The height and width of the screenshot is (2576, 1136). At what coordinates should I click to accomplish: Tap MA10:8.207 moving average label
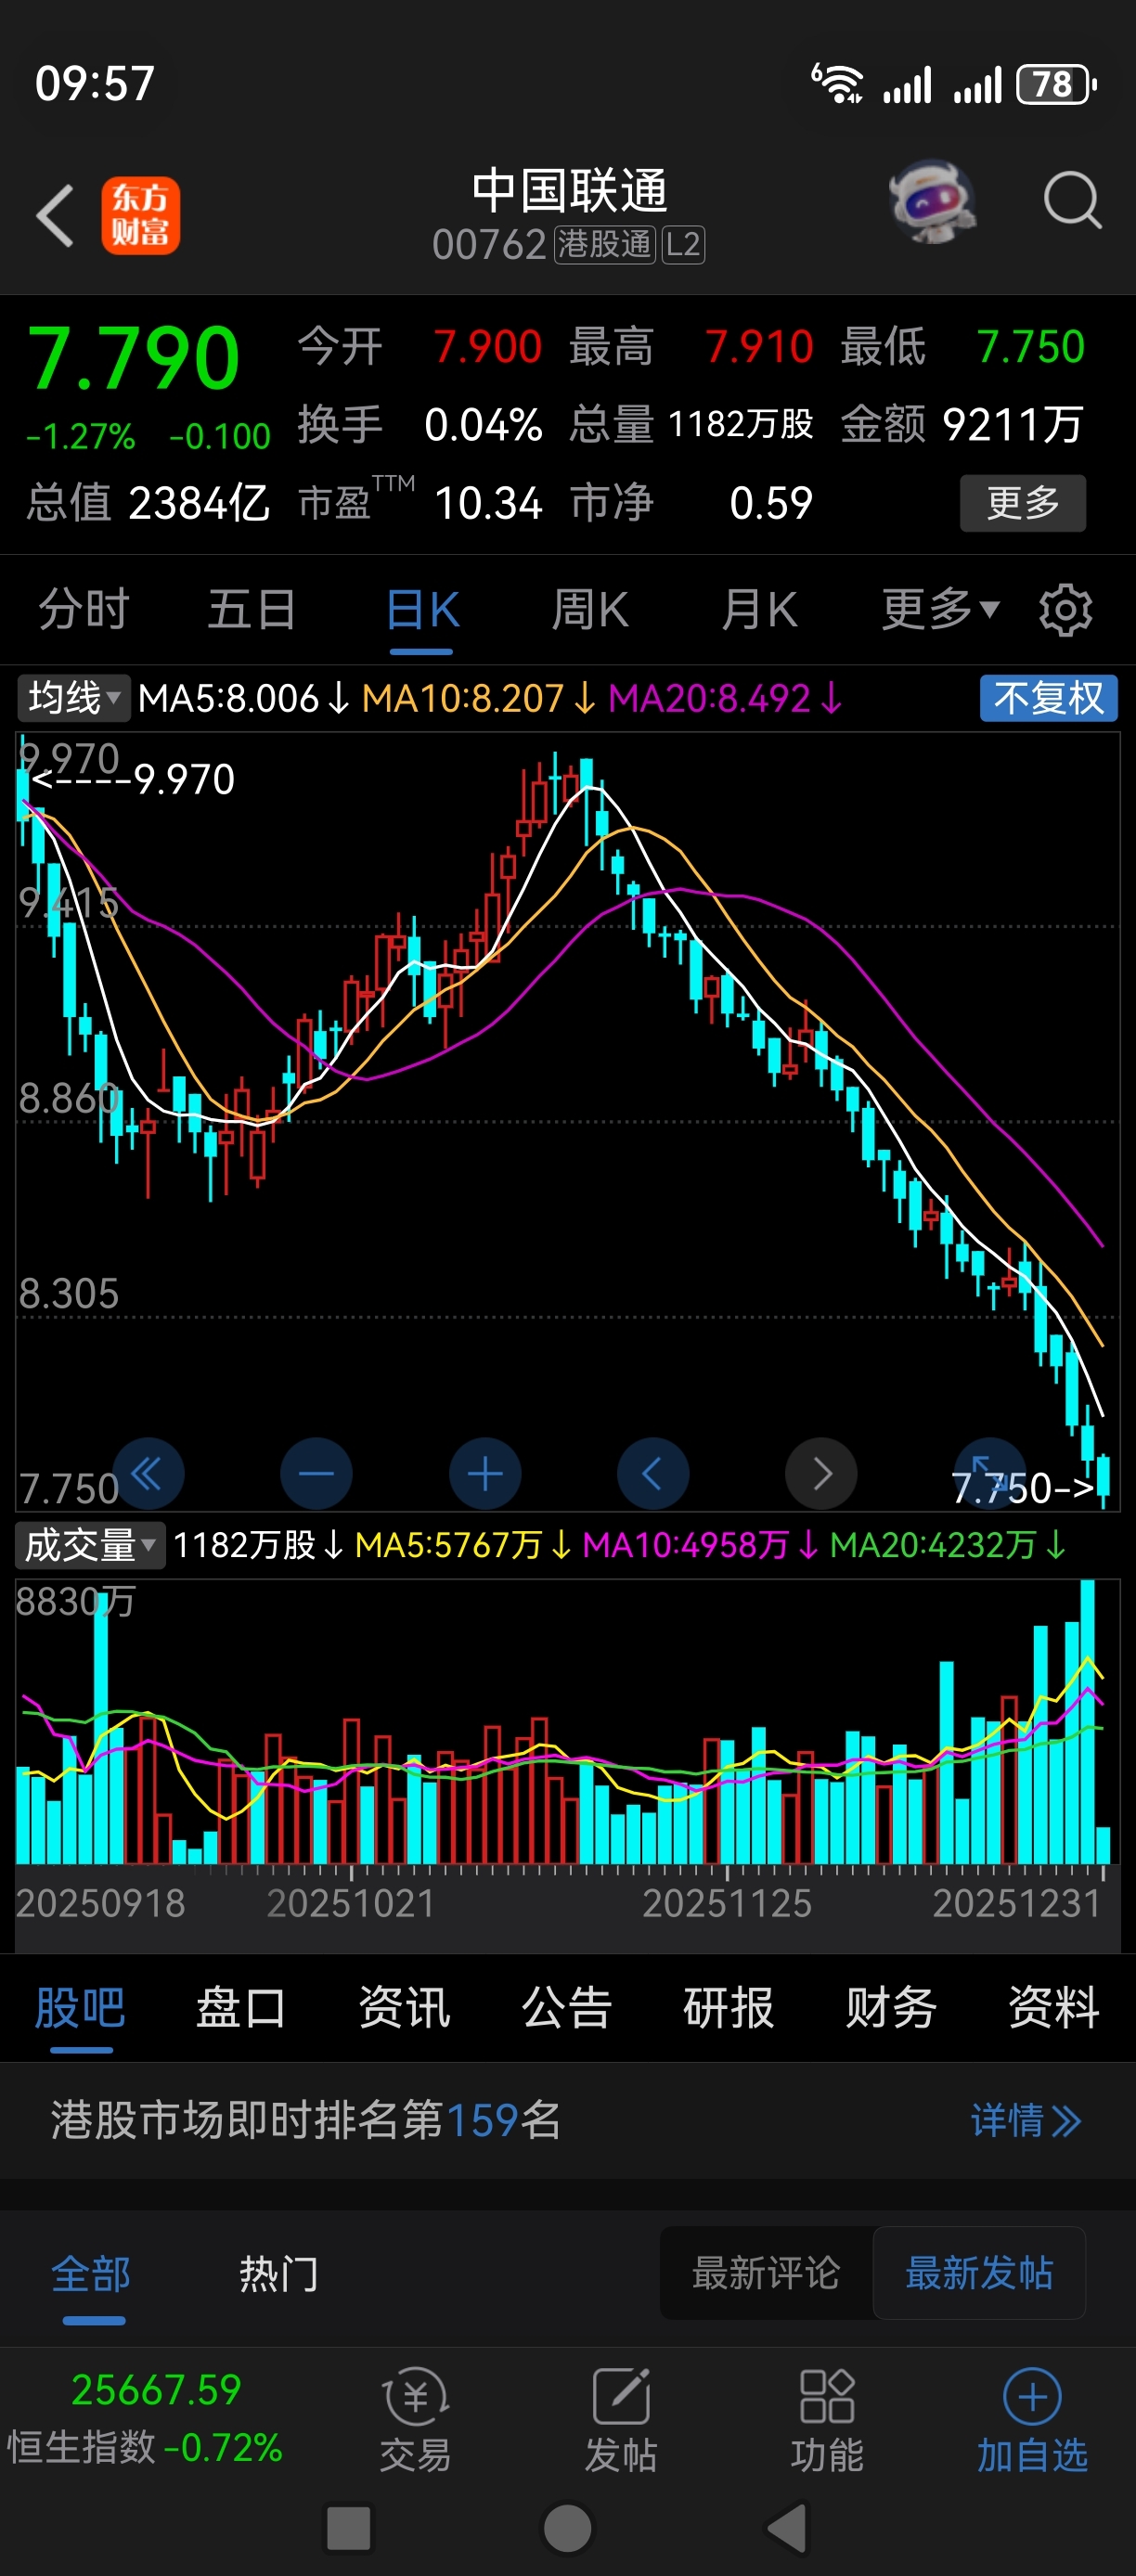(x=479, y=698)
